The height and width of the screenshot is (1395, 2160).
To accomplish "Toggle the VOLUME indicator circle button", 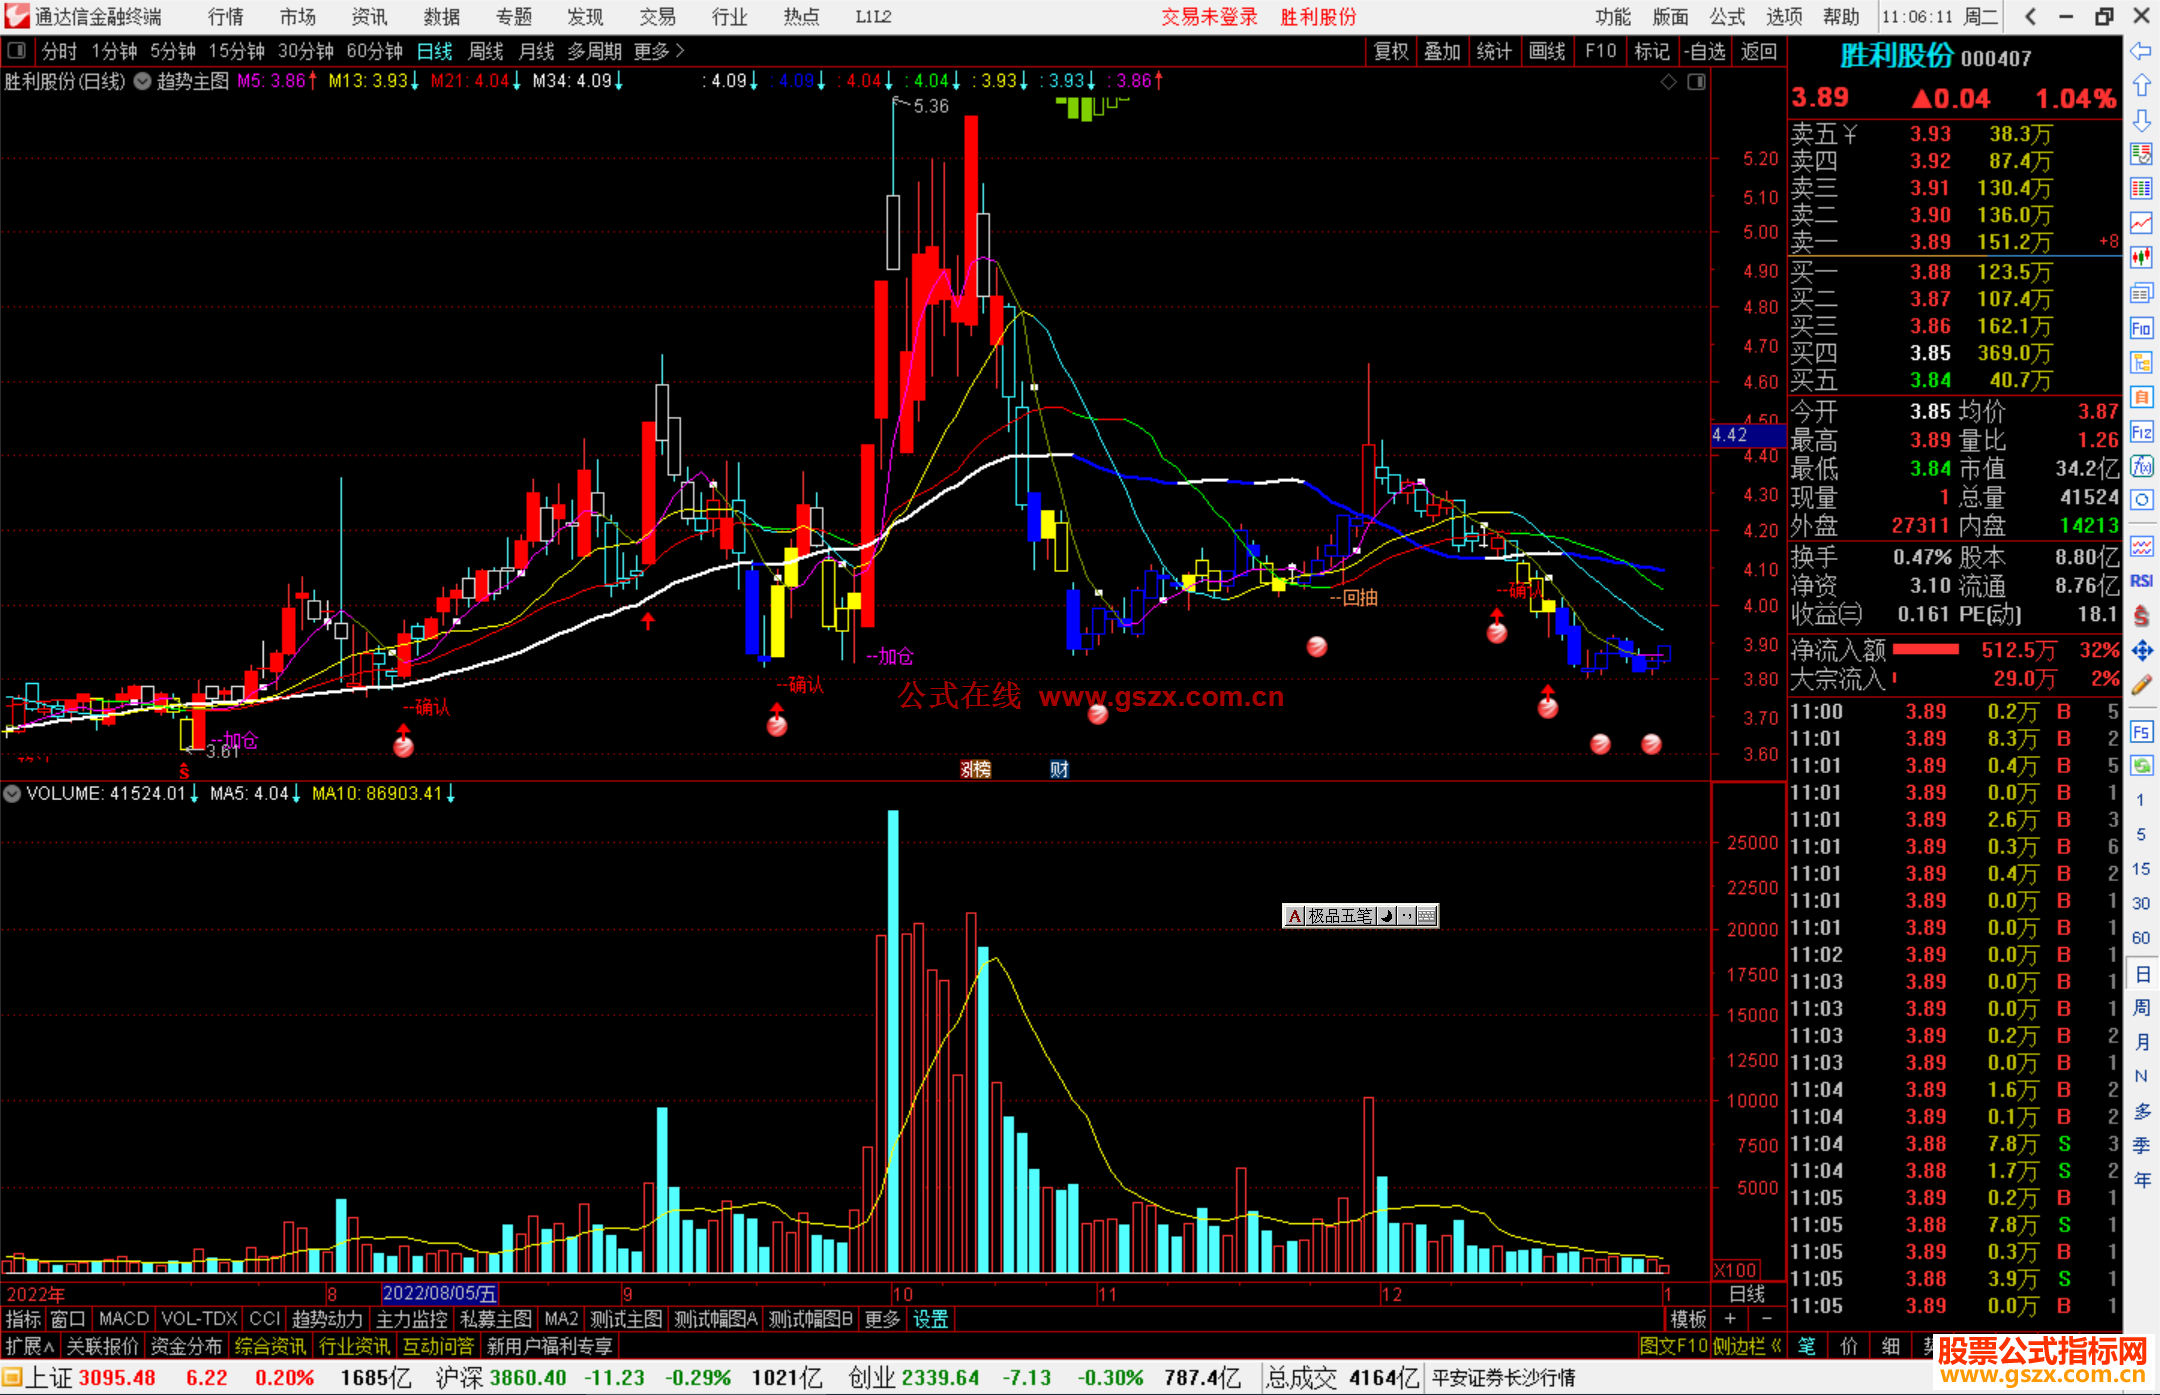I will (12, 794).
